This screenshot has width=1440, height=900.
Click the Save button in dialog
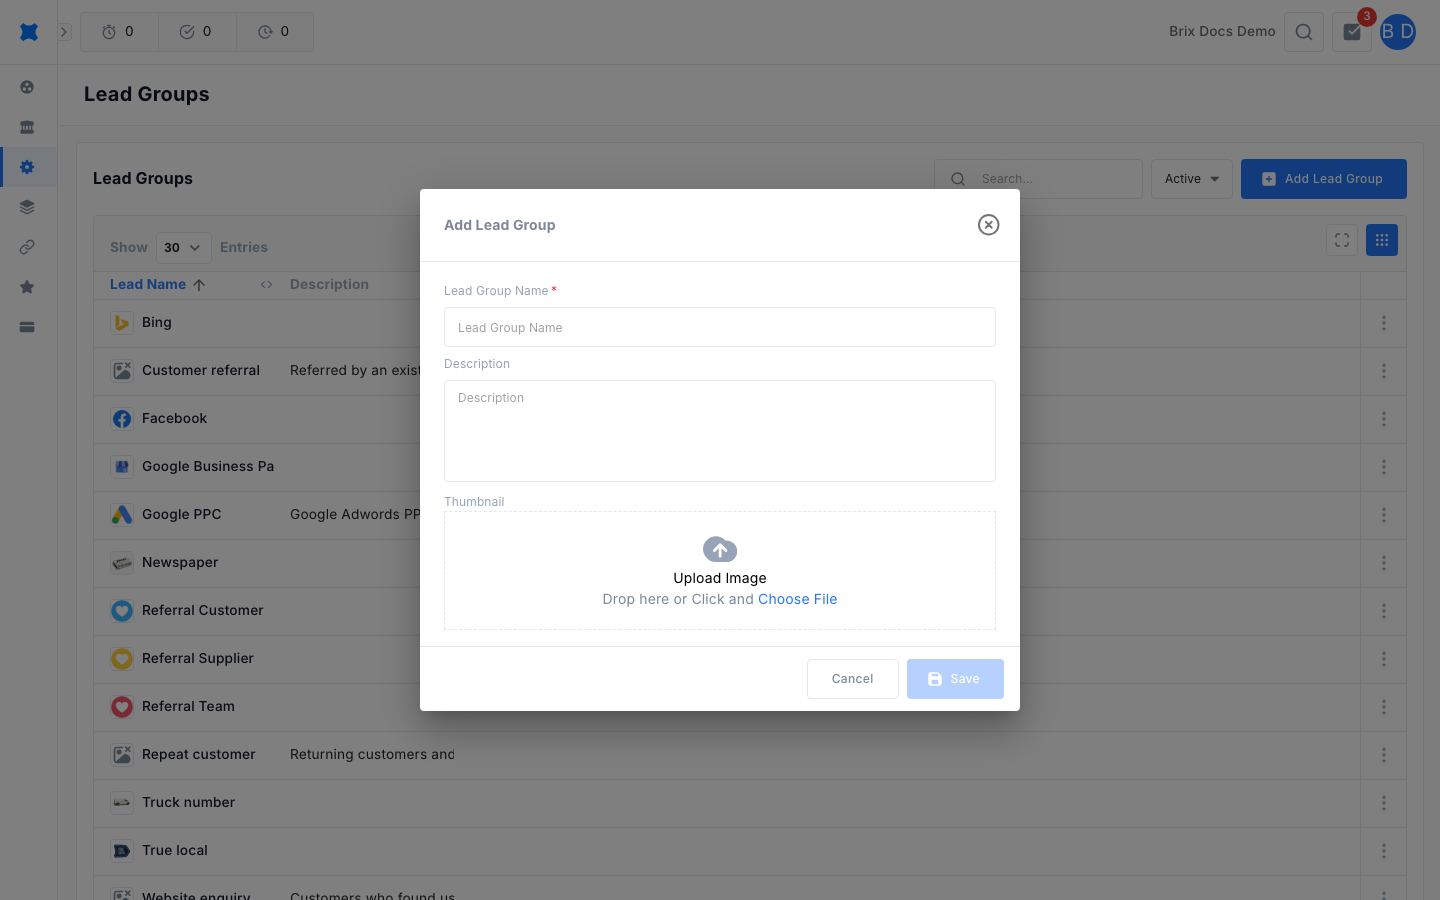click(955, 679)
